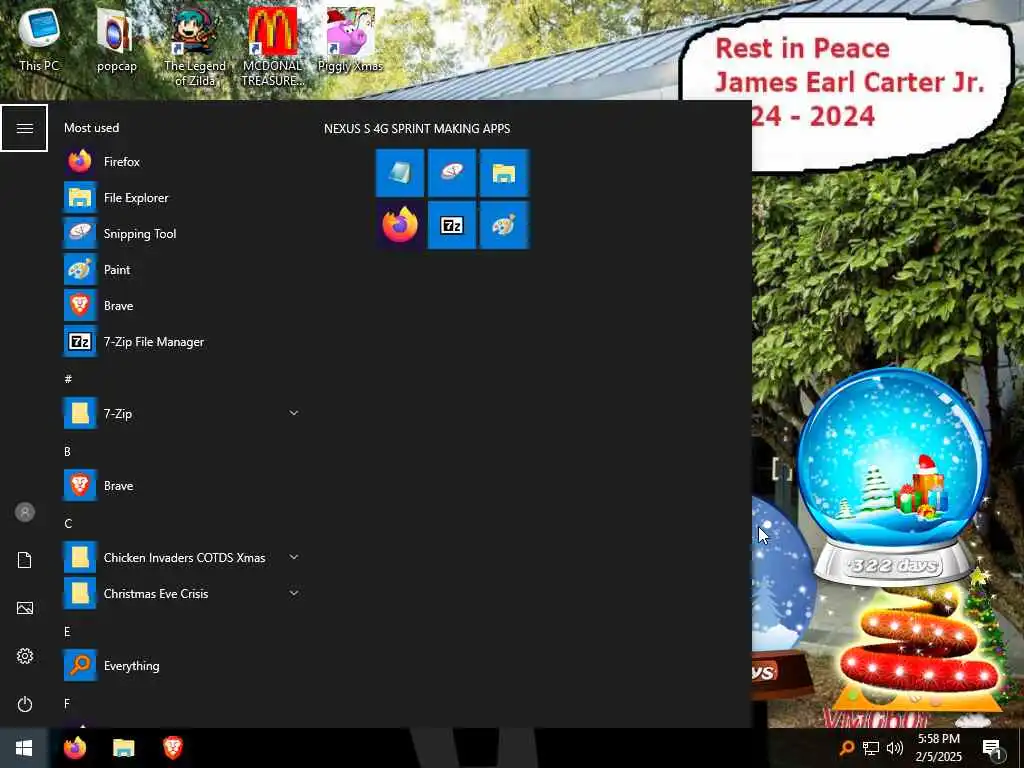Open Firefox from the taskbar
The image size is (1024, 768).
[x=75, y=748]
